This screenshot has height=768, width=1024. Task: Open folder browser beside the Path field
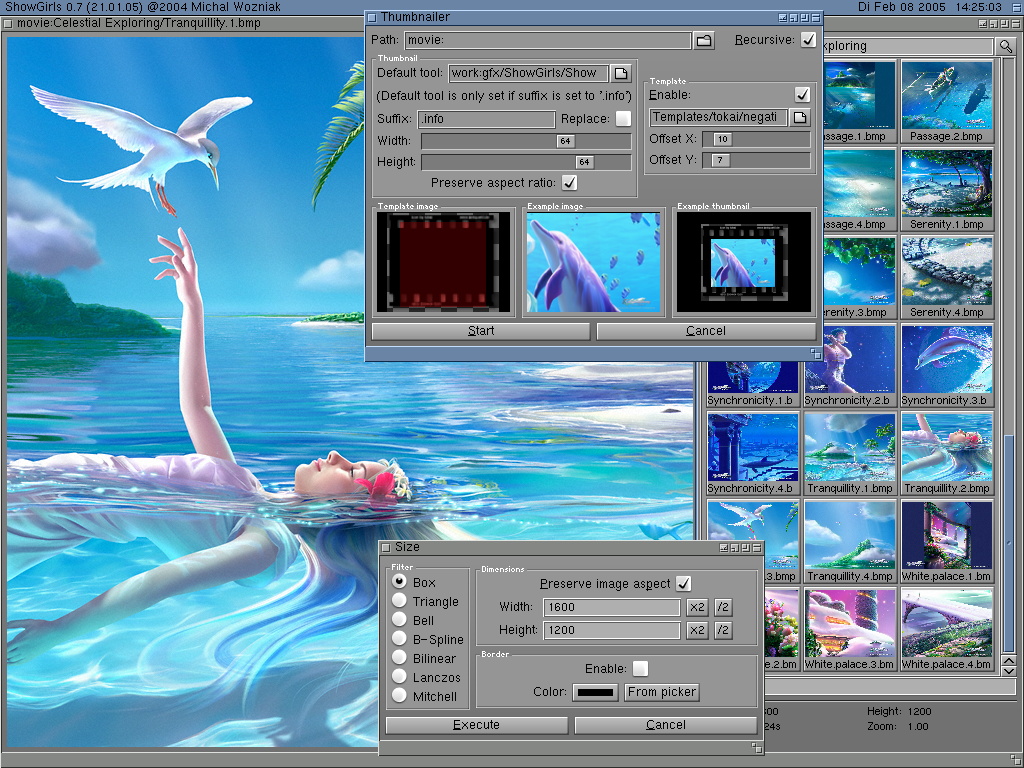(x=705, y=41)
